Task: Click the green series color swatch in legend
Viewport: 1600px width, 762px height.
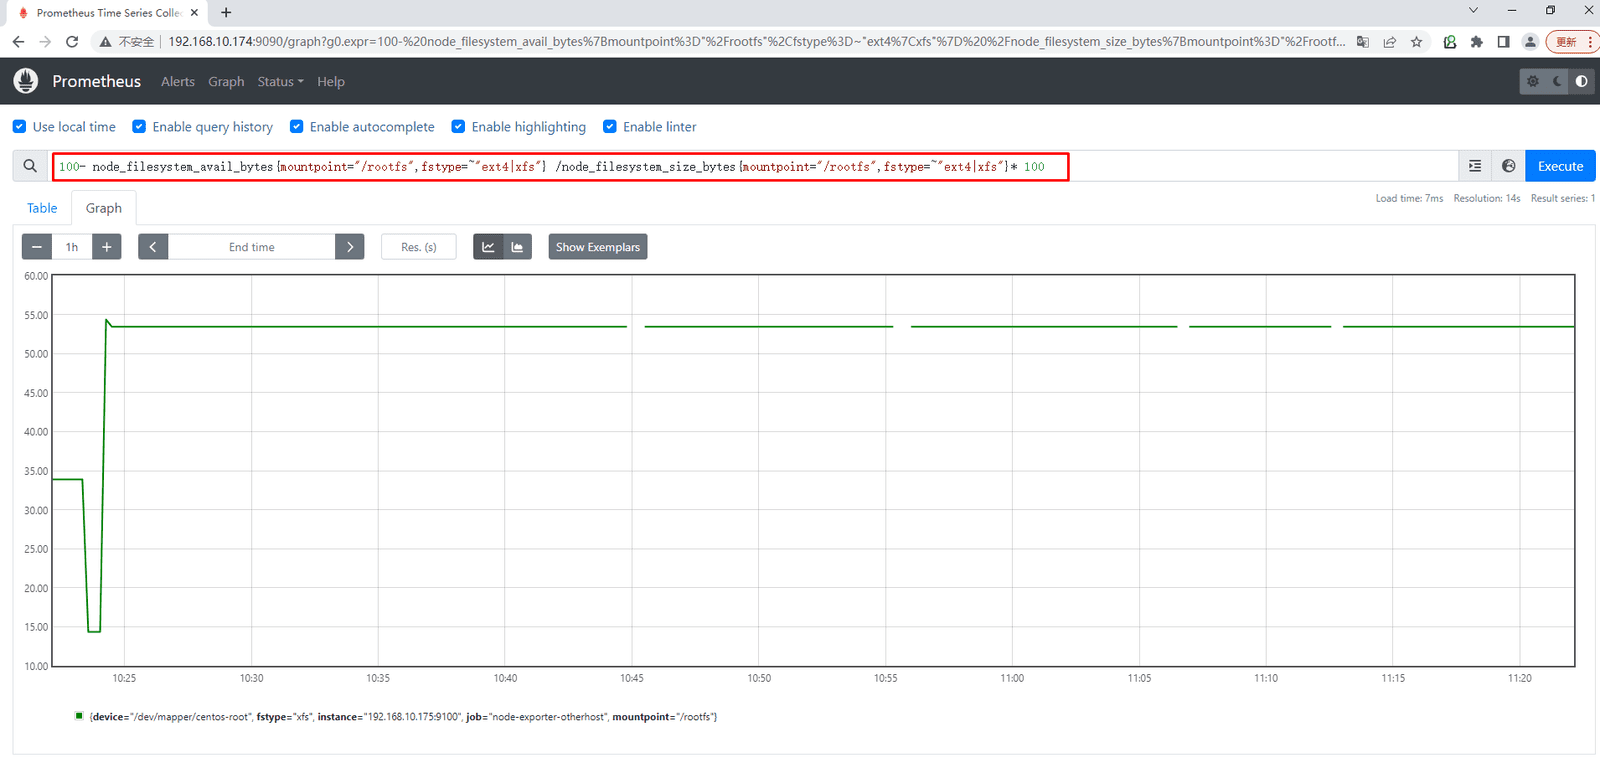Action: point(79,716)
